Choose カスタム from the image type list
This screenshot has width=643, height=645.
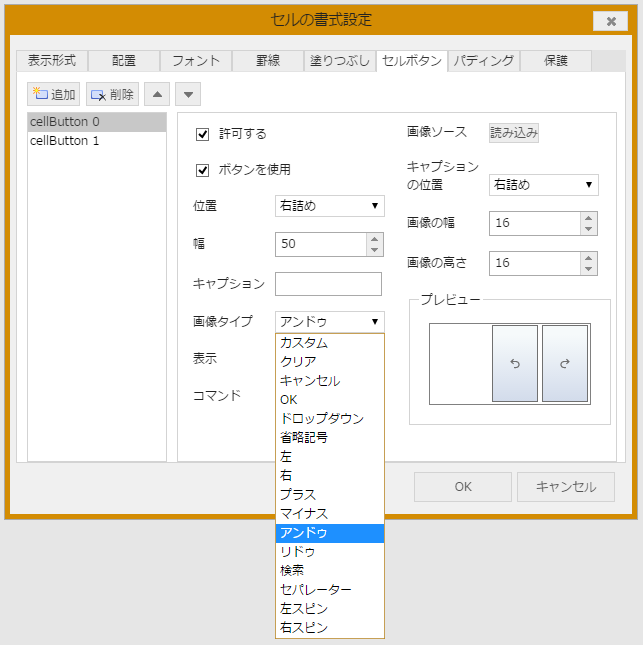pos(330,343)
